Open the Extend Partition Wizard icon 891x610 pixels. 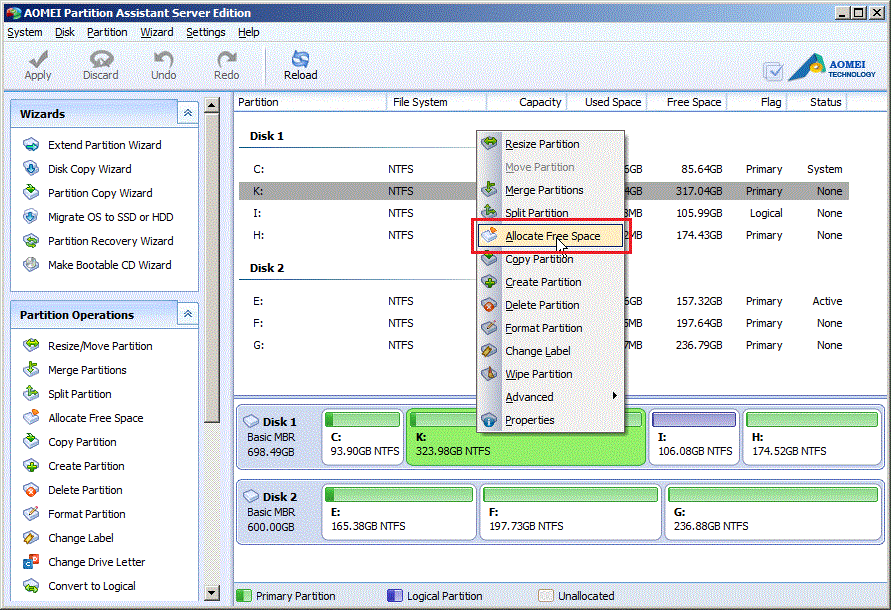tap(31, 145)
